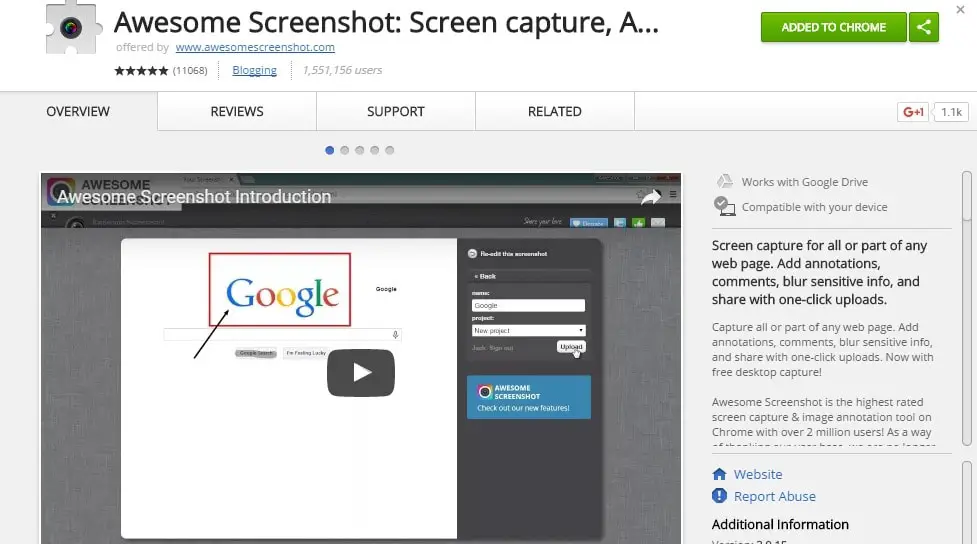The image size is (977, 544).
Task: Click the five-star rating display
Action: 141,70
